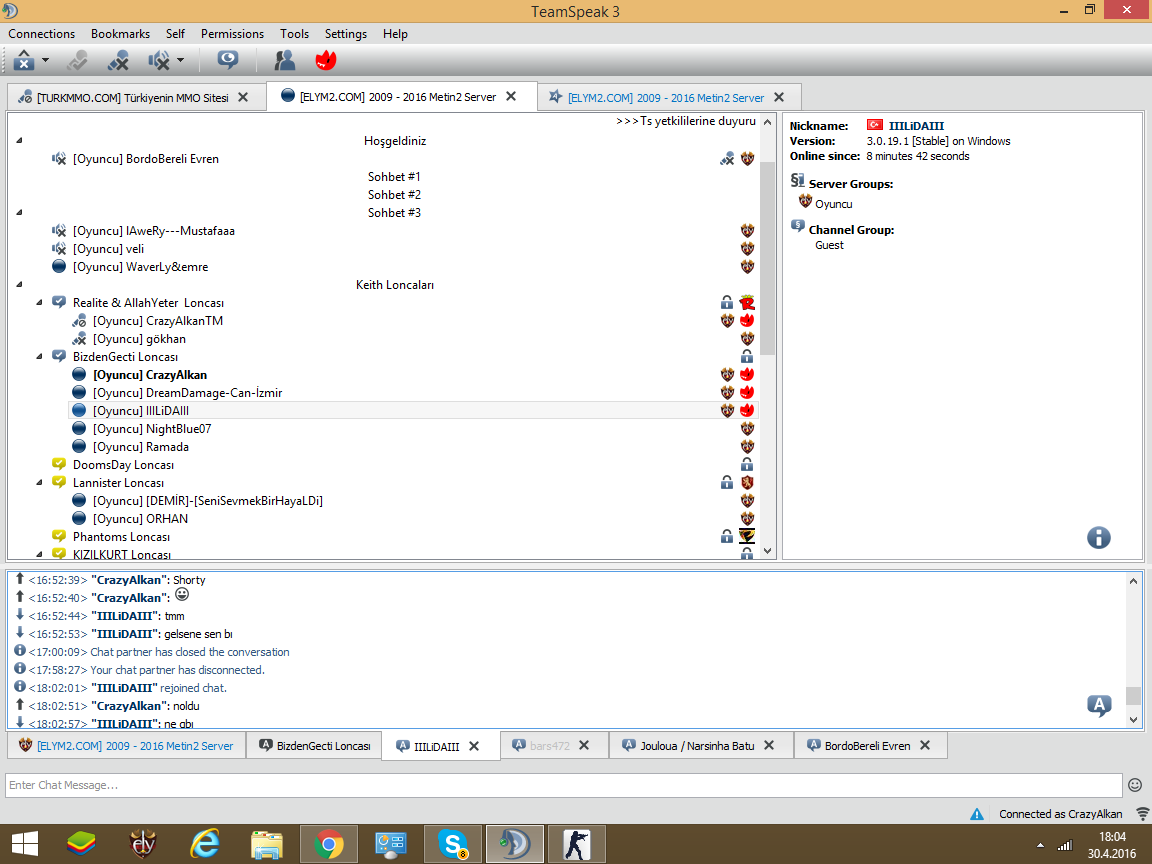Select the Sohbet #1 channel

click(x=395, y=176)
